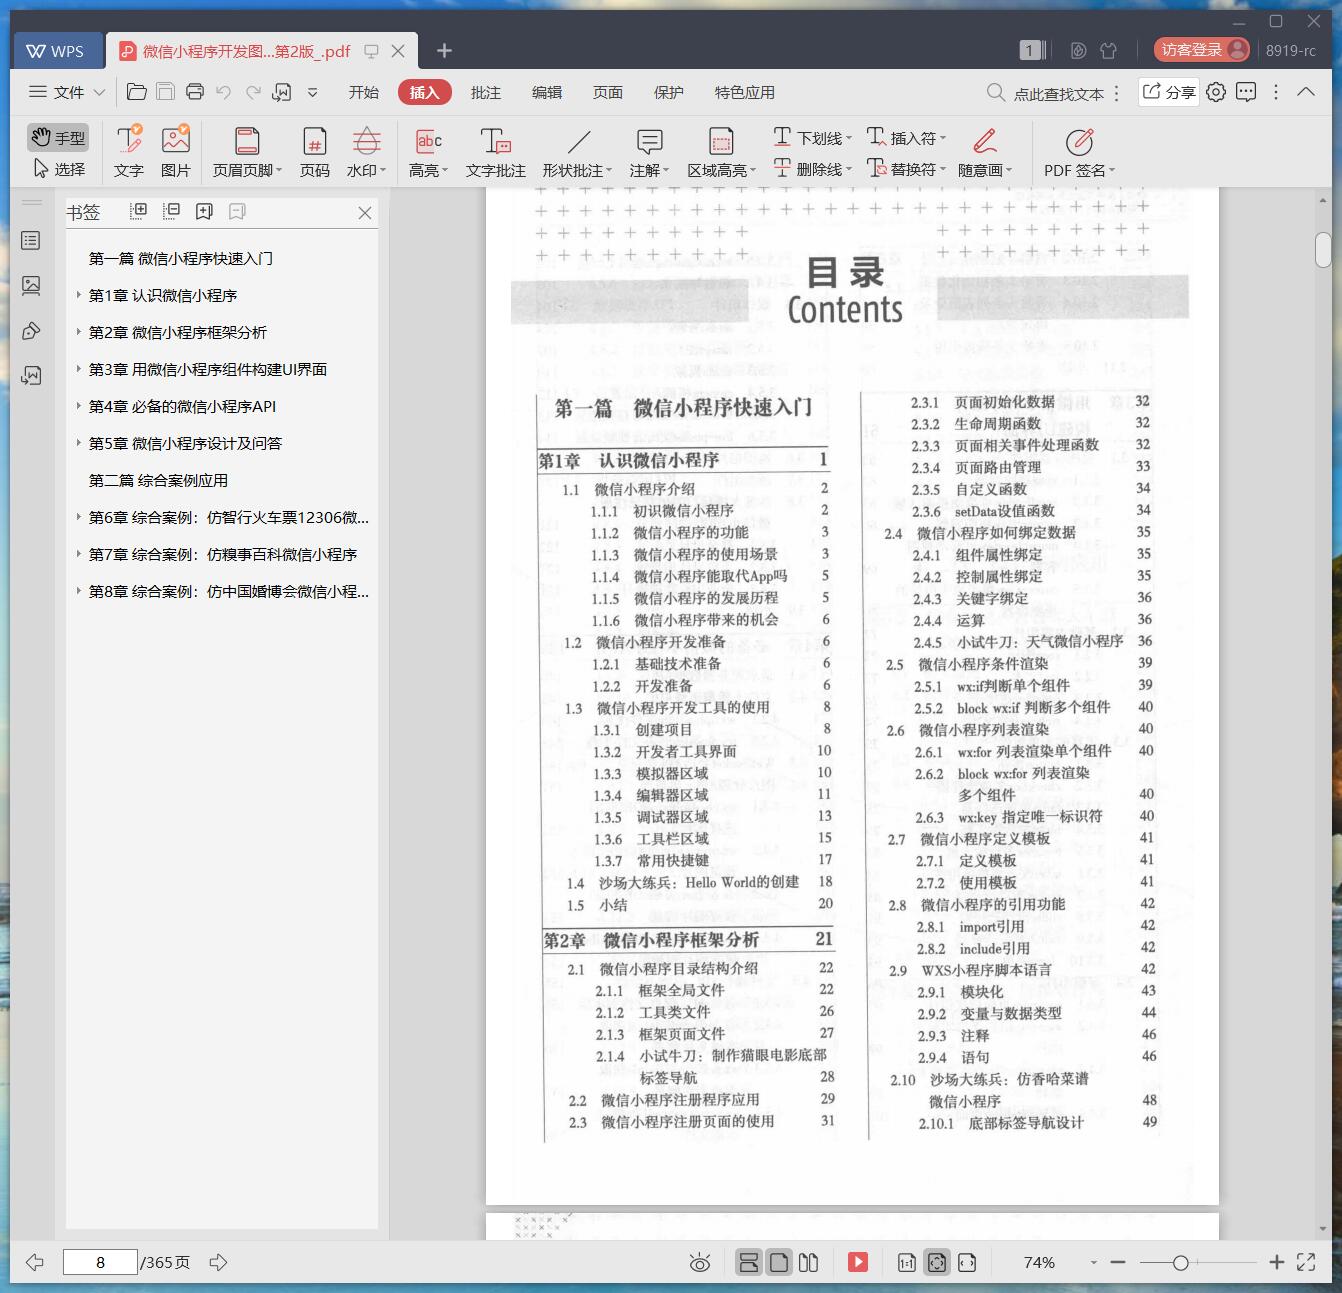
Task: Open the 水印 watermark dropdown
Action: [x=366, y=152]
